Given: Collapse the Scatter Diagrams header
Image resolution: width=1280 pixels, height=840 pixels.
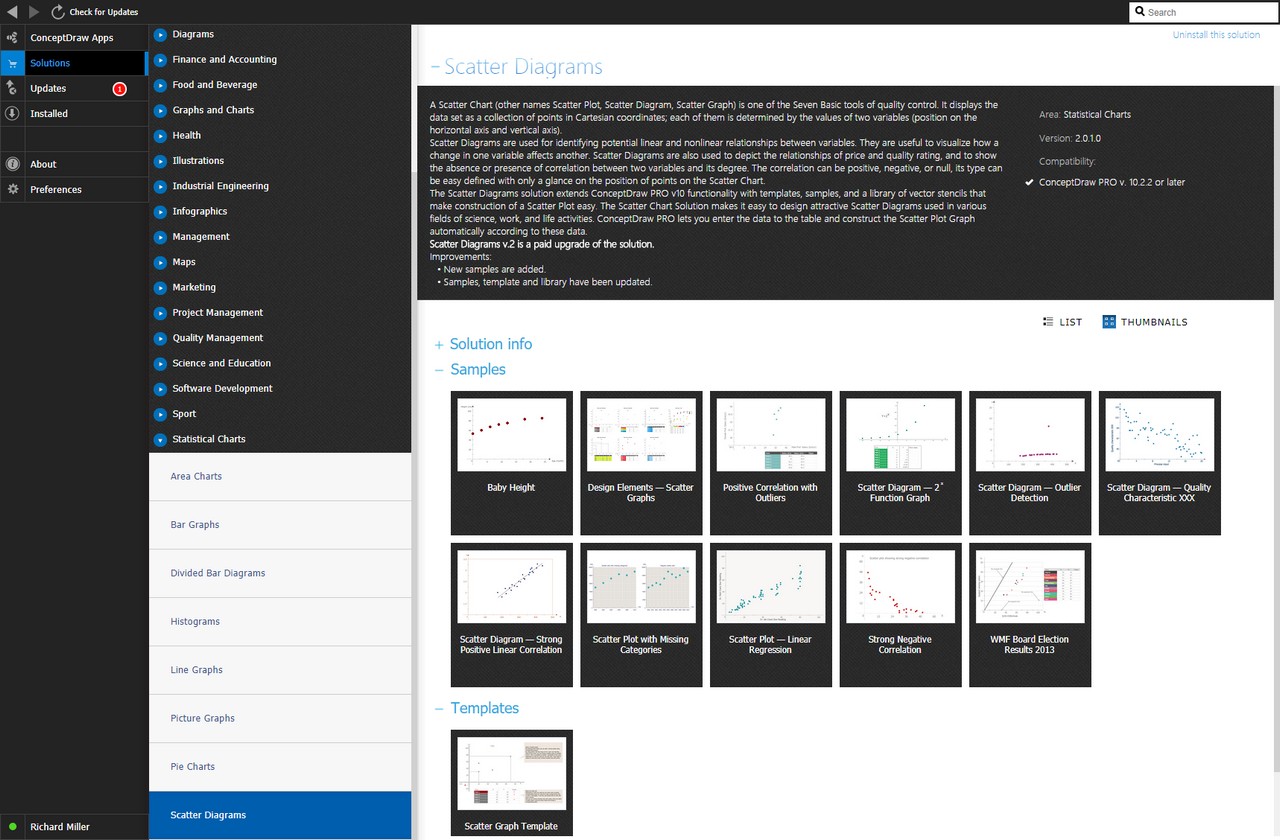Looking at the screenshot, I should point(435,67).
